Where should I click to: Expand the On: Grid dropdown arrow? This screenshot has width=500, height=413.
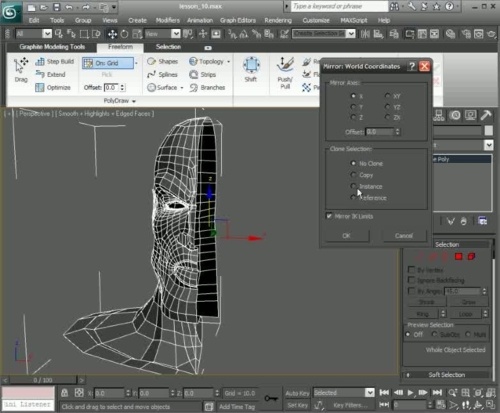pyautogui.click(x=136, y=63)
